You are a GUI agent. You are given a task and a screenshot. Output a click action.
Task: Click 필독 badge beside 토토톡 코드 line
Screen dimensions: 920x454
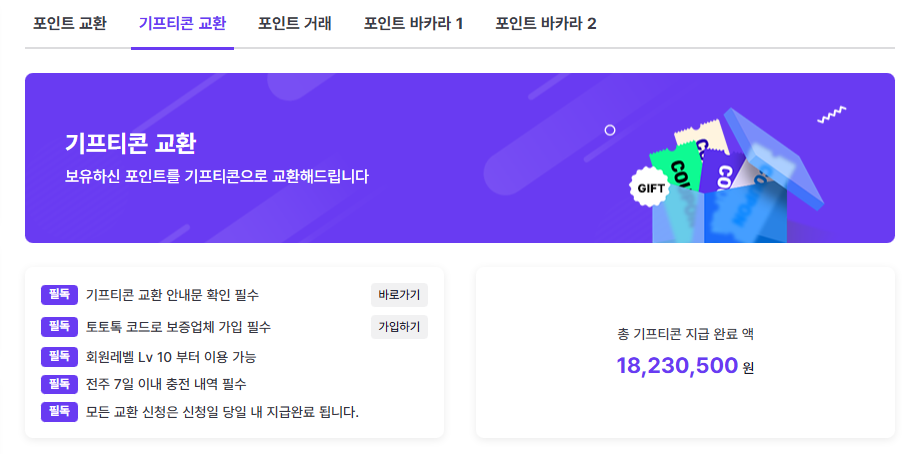coord(59,327)
